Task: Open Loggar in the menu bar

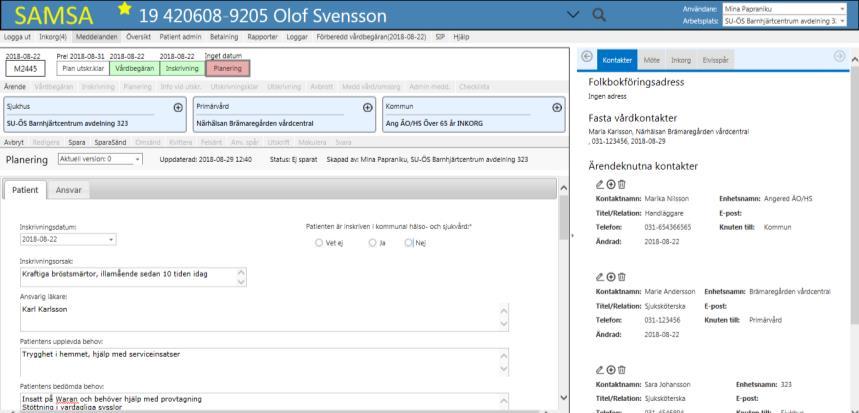Action: tap(297, 37)
